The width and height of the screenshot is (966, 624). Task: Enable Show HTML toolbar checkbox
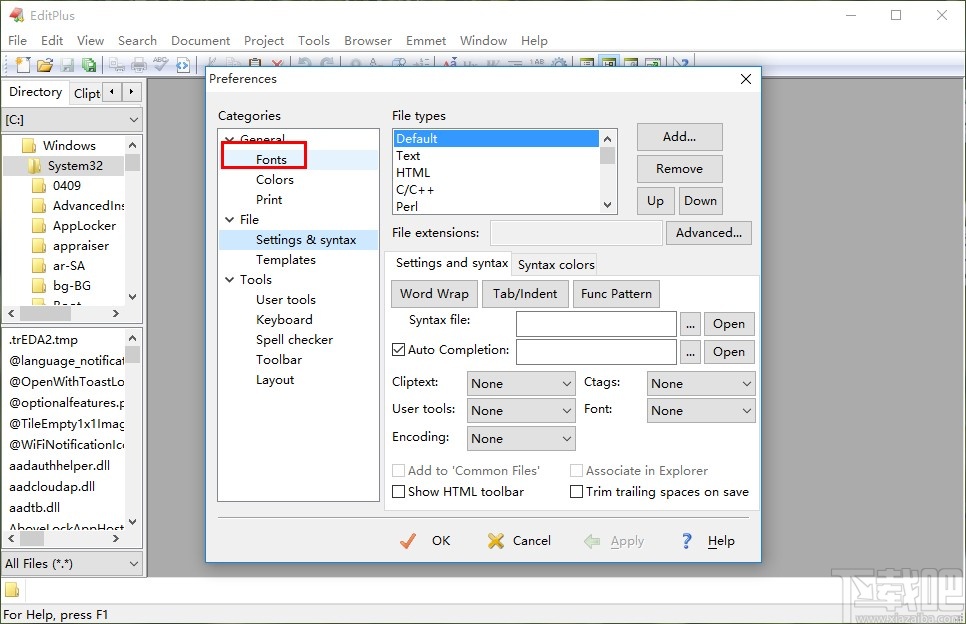click(399, 492)
